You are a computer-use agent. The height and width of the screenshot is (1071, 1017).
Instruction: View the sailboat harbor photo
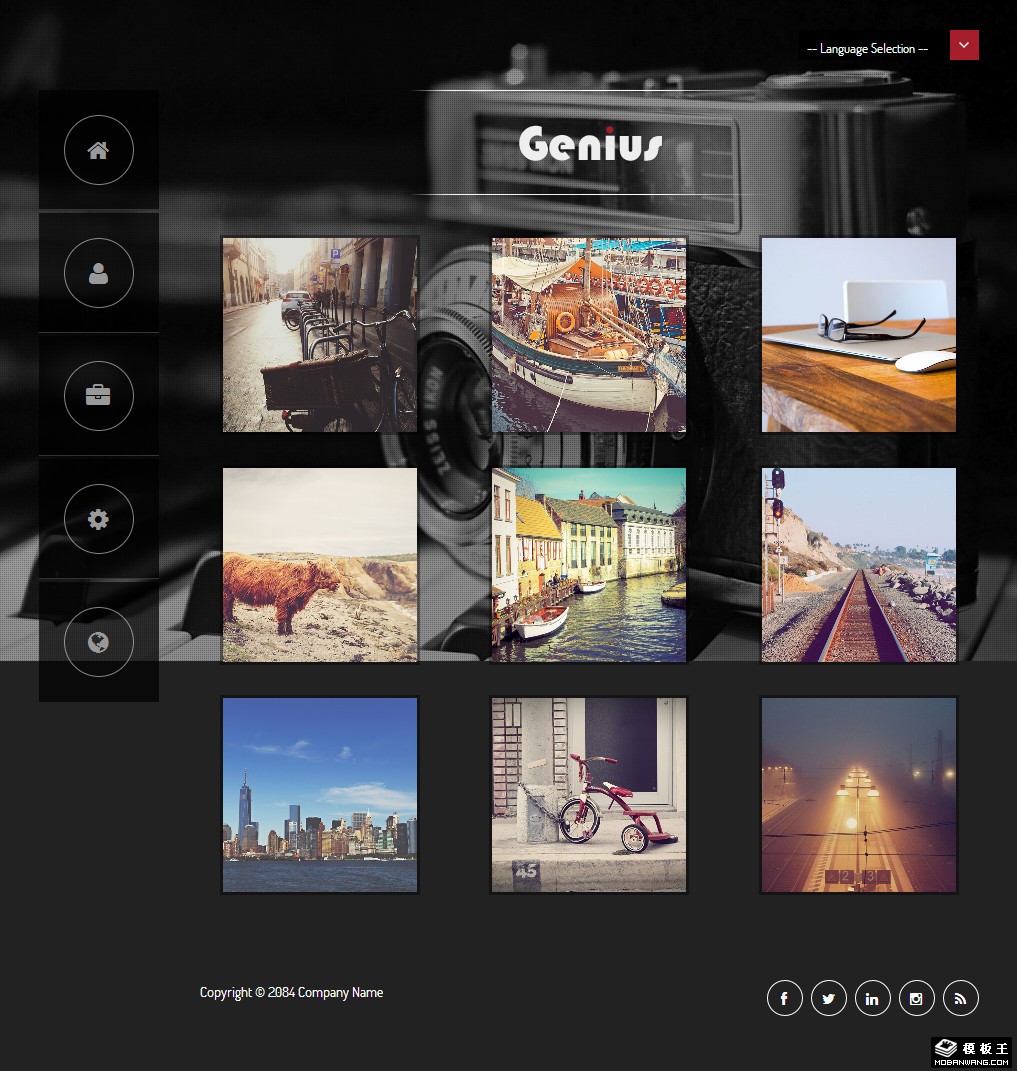[589, 335]
